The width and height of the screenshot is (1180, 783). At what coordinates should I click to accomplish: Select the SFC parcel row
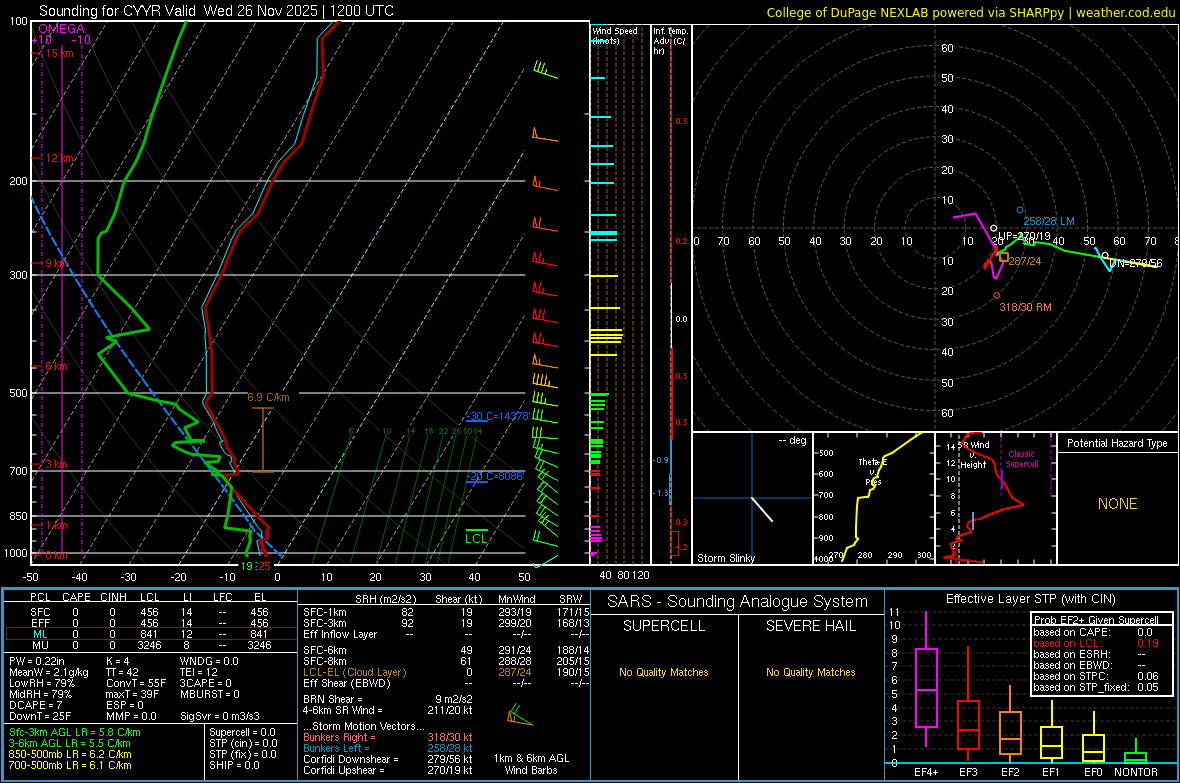point(149,612)
